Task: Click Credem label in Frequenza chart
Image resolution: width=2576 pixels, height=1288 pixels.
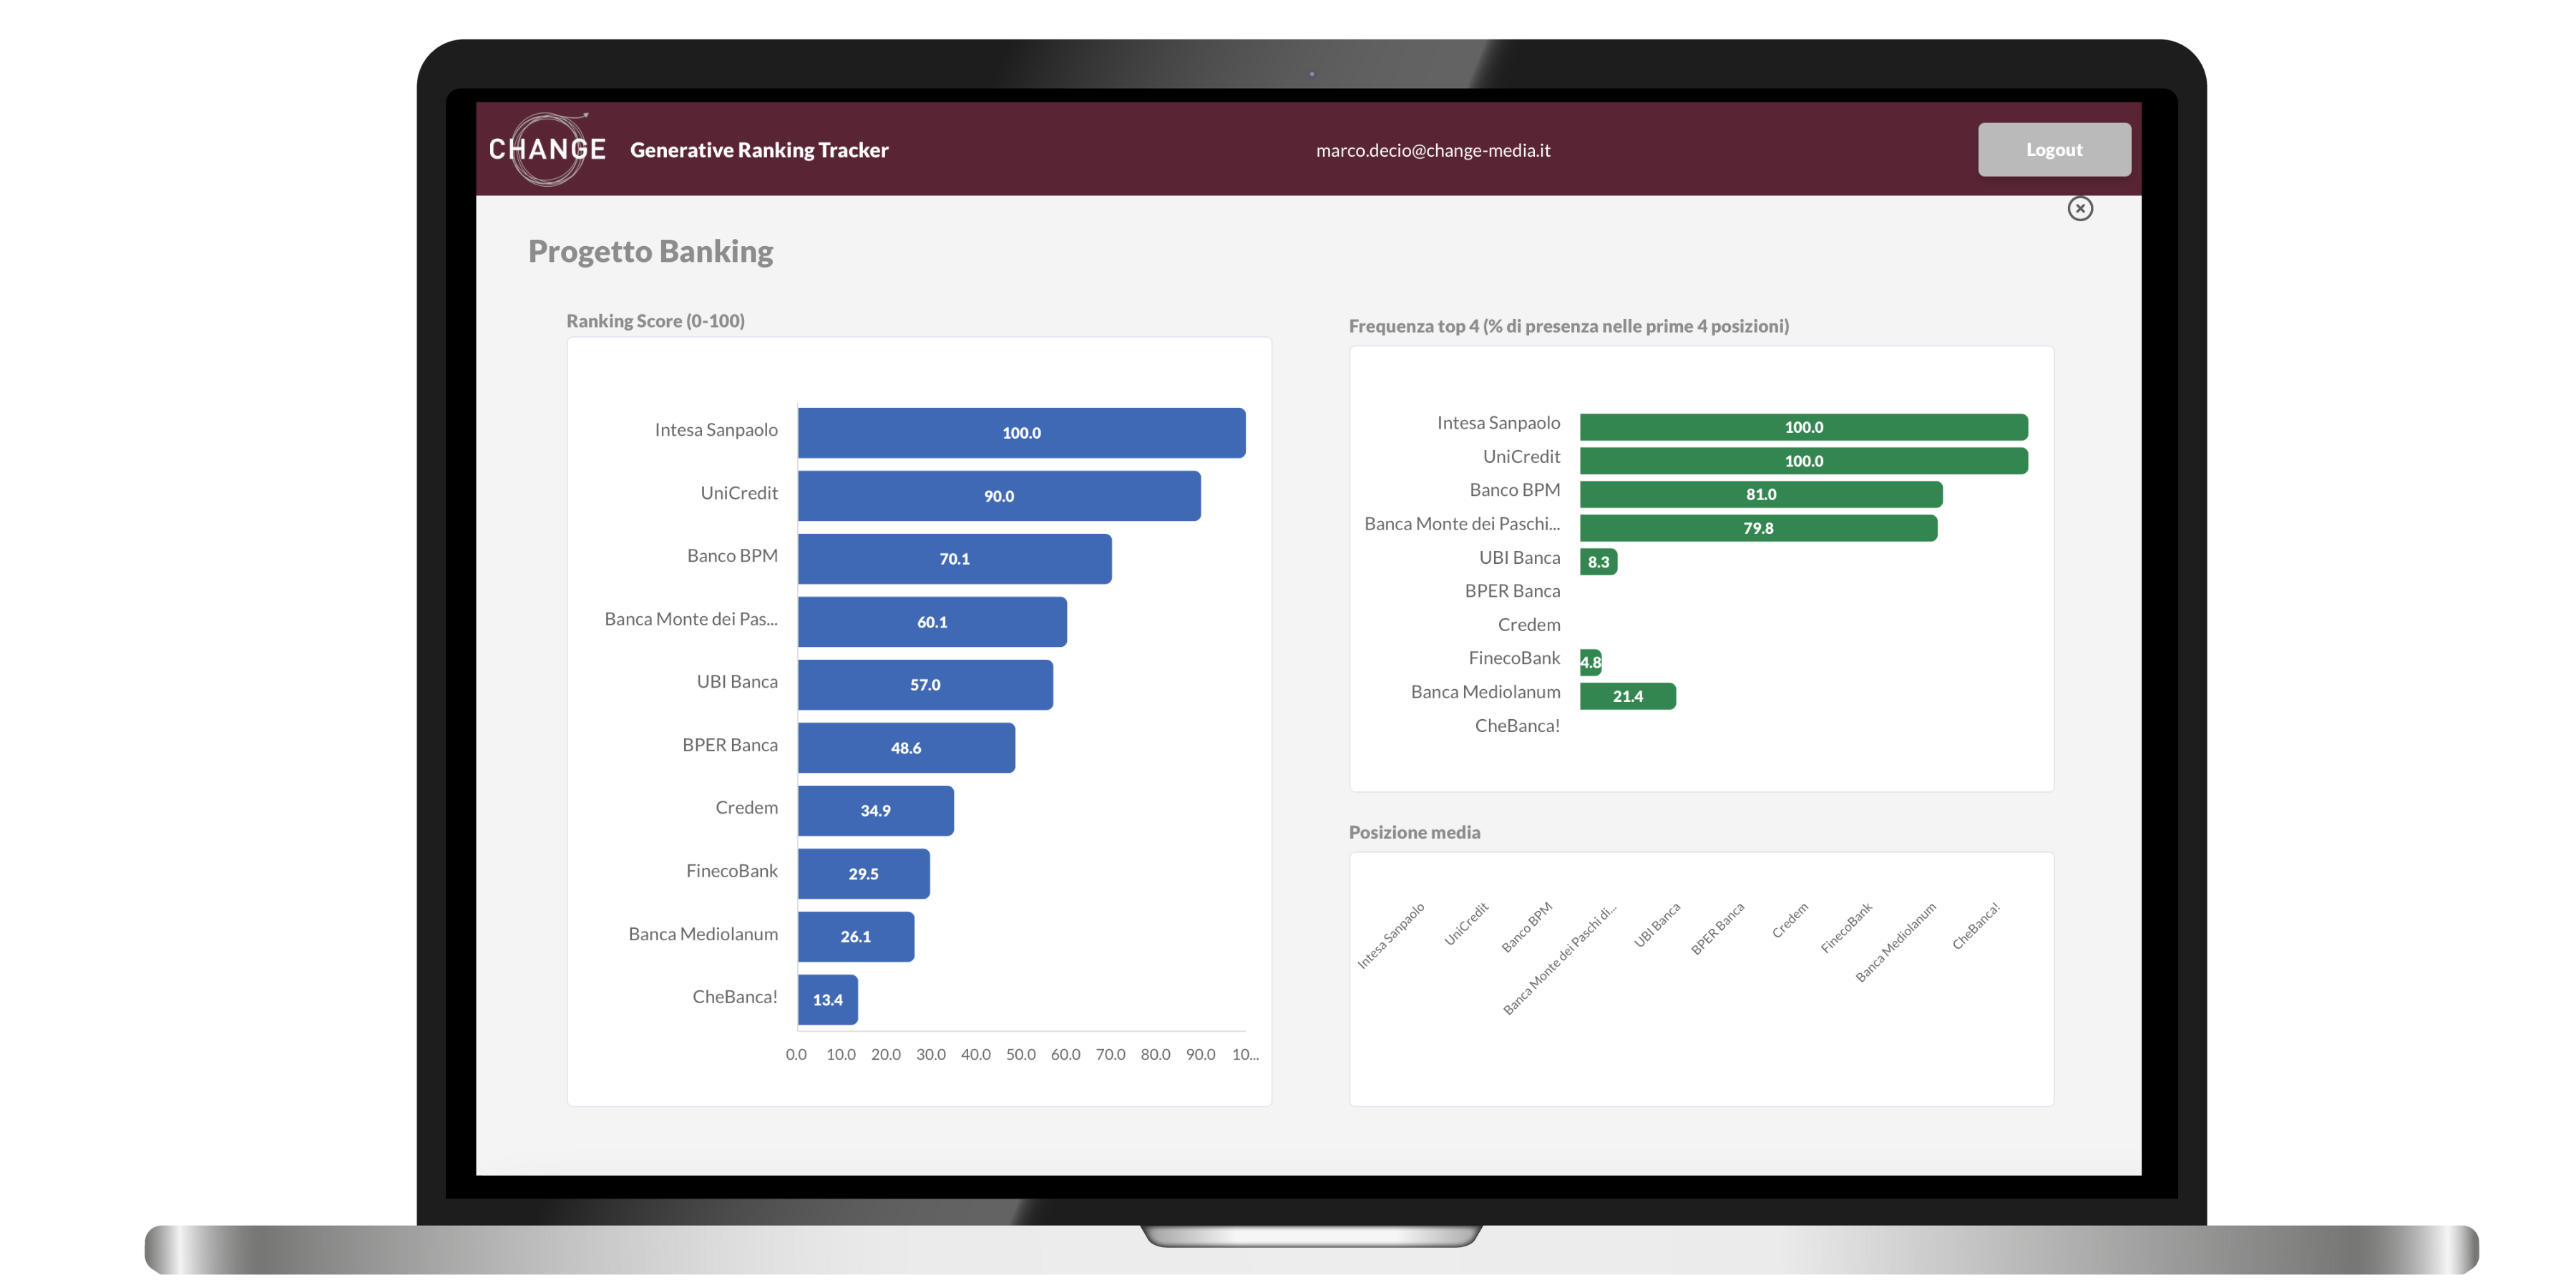Action: 1529,625
